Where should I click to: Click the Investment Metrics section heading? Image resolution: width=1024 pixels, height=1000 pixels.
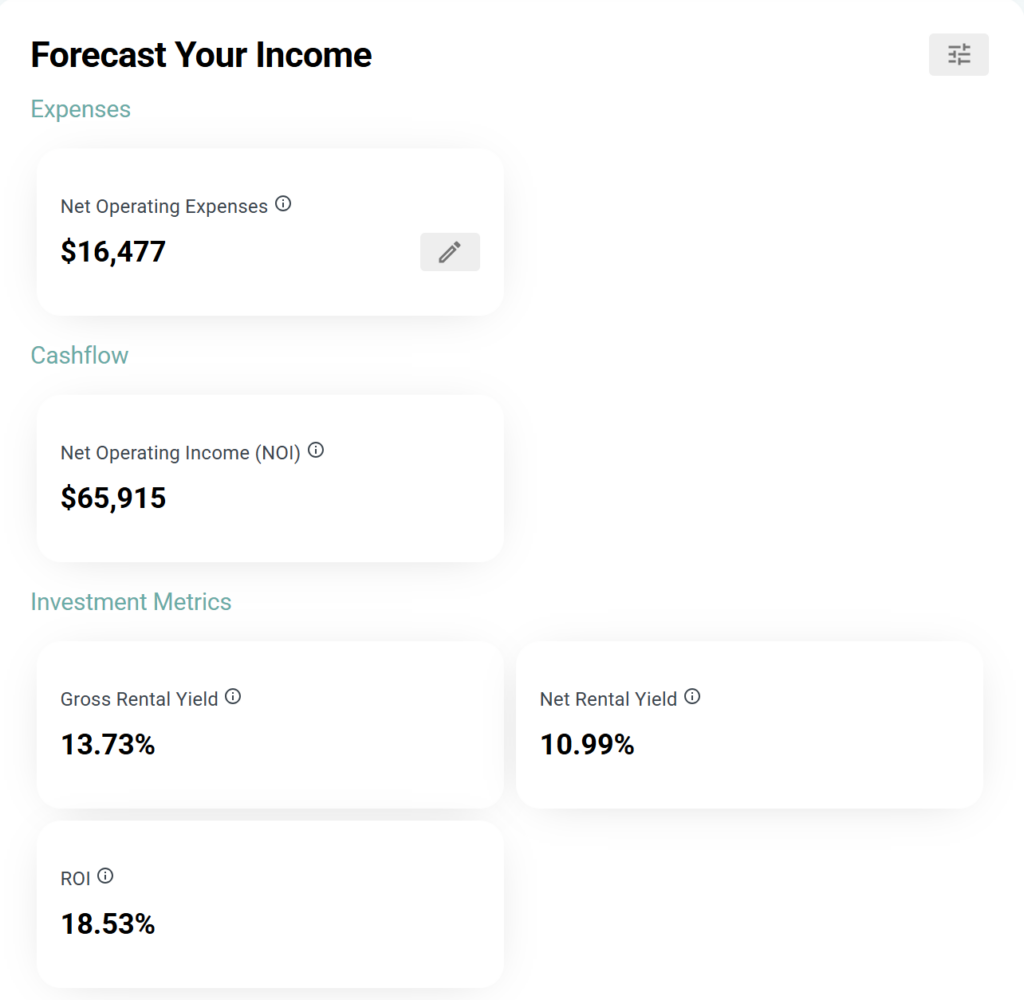(131, 602)
